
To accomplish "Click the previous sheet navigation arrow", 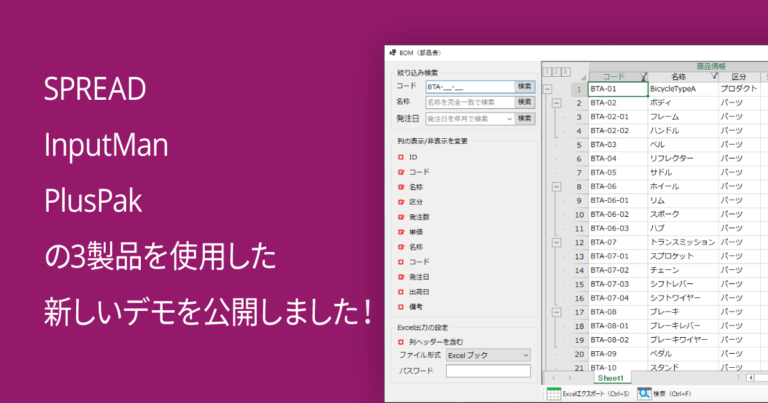I will click(x=553, y=378).
